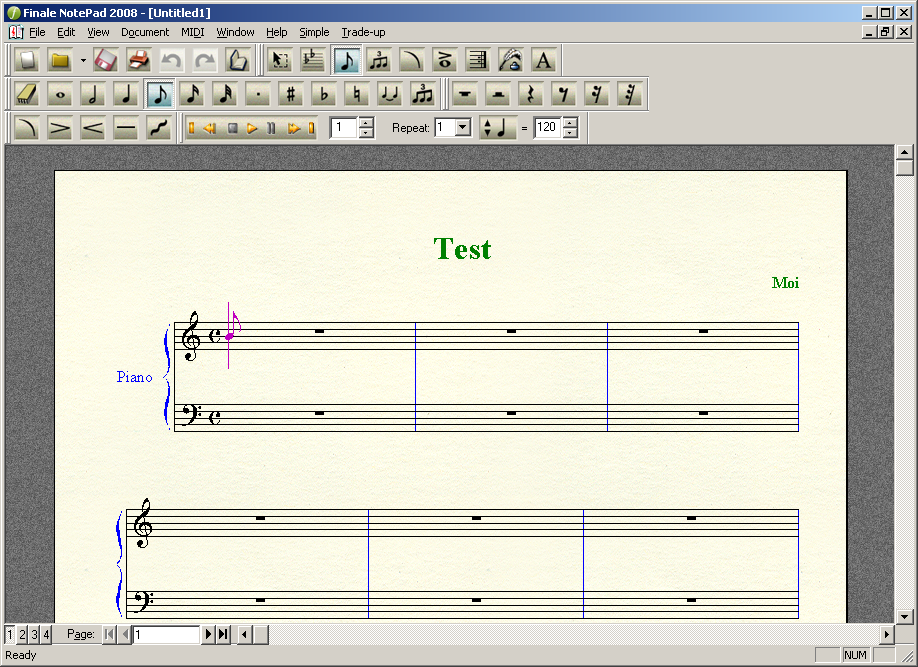918x667 pixels.
Task: Select the Selection arrow tool
Action: click(x=280, y=60)
